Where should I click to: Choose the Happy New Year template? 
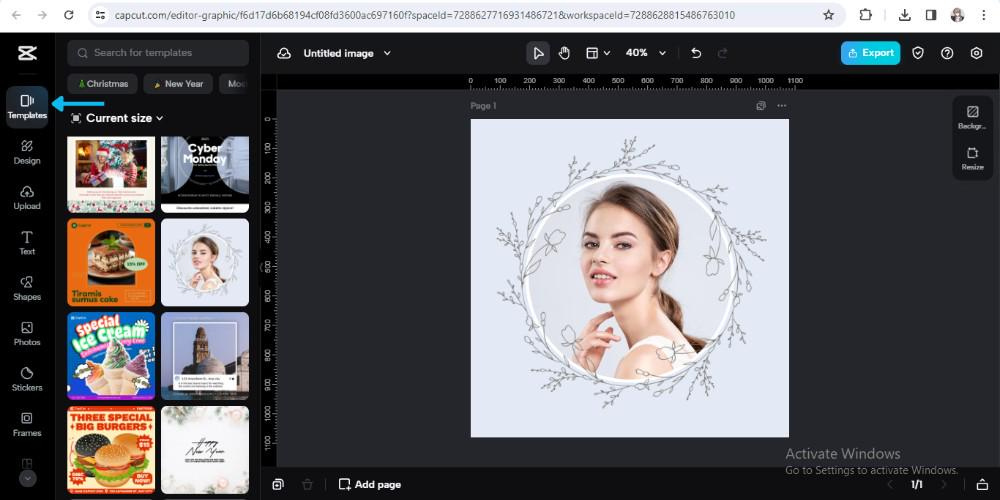(x=205, y=450)
